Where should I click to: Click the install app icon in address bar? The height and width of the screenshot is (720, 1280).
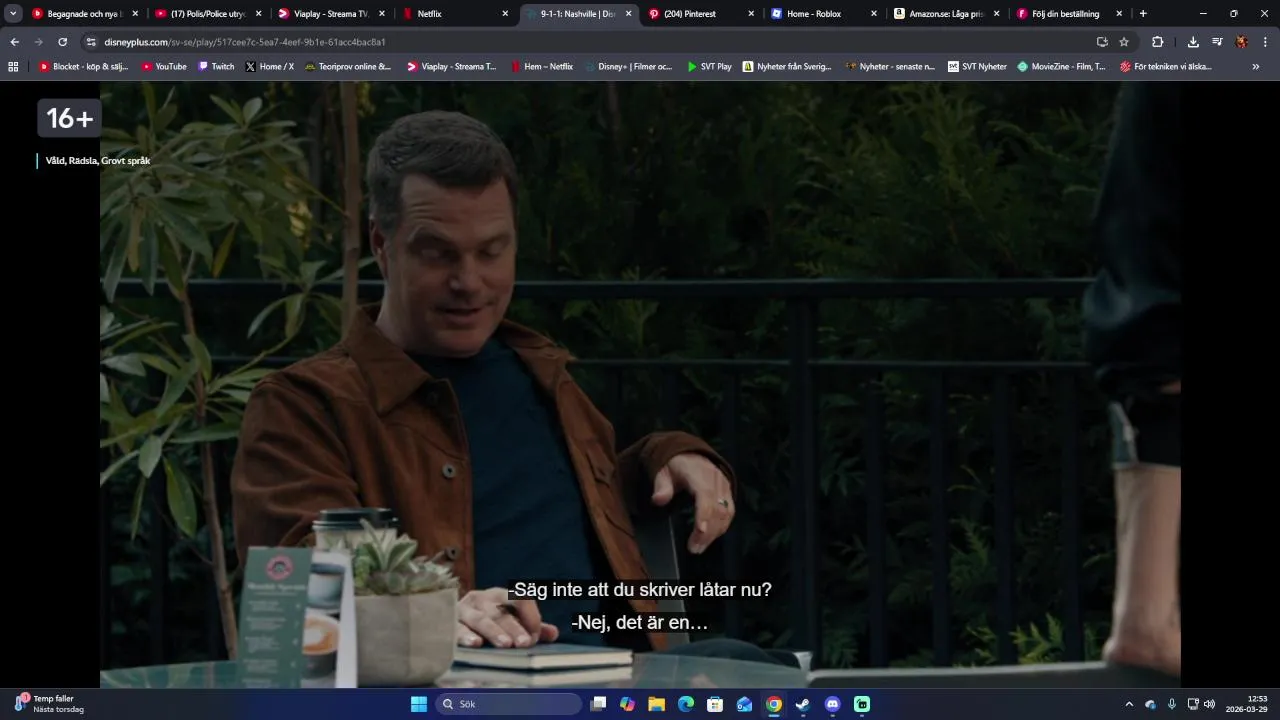coord(1102,42)
